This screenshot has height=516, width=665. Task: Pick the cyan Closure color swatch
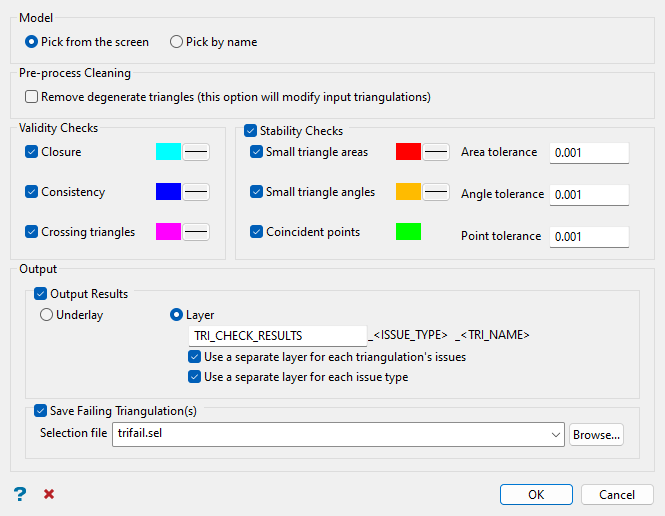pos(168,152)
